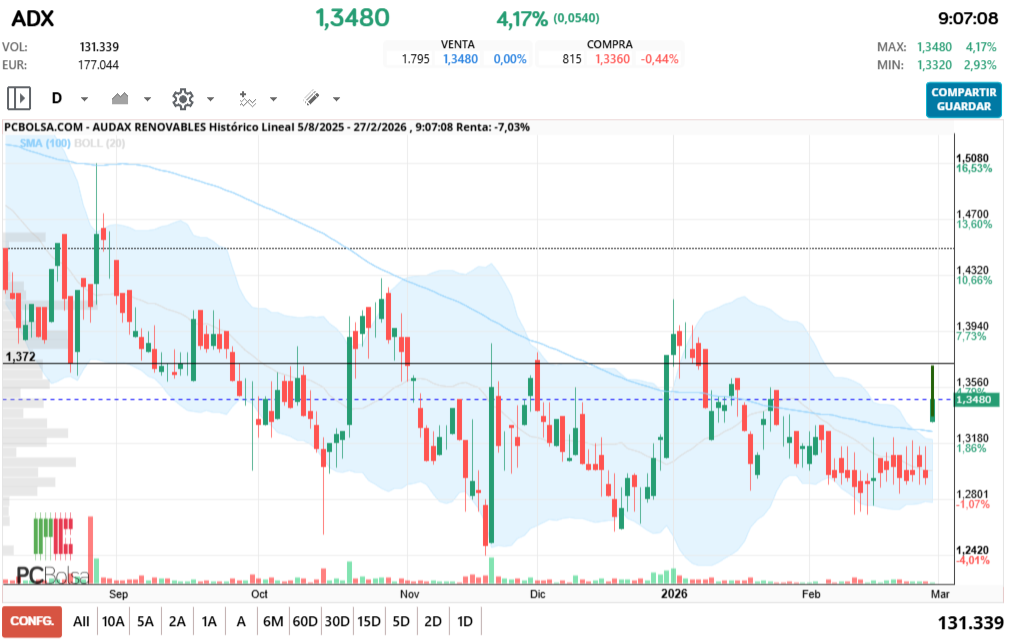Image resolution: width=1017 pixels, height=643 pixels.
Task: Click the red CONFG. button
Action: click(33, 621)
